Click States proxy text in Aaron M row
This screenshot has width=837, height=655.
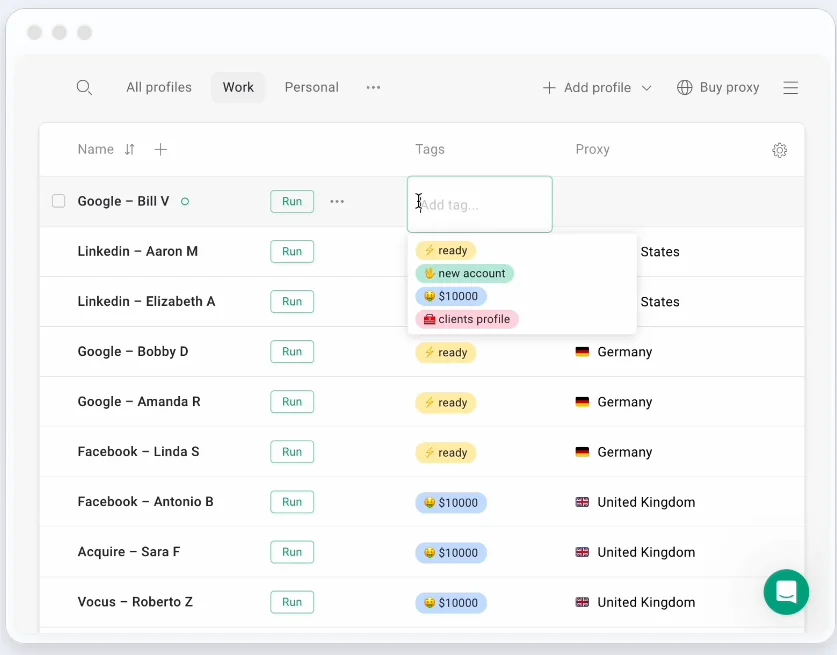pyautogui.click(x=660, y=252)
